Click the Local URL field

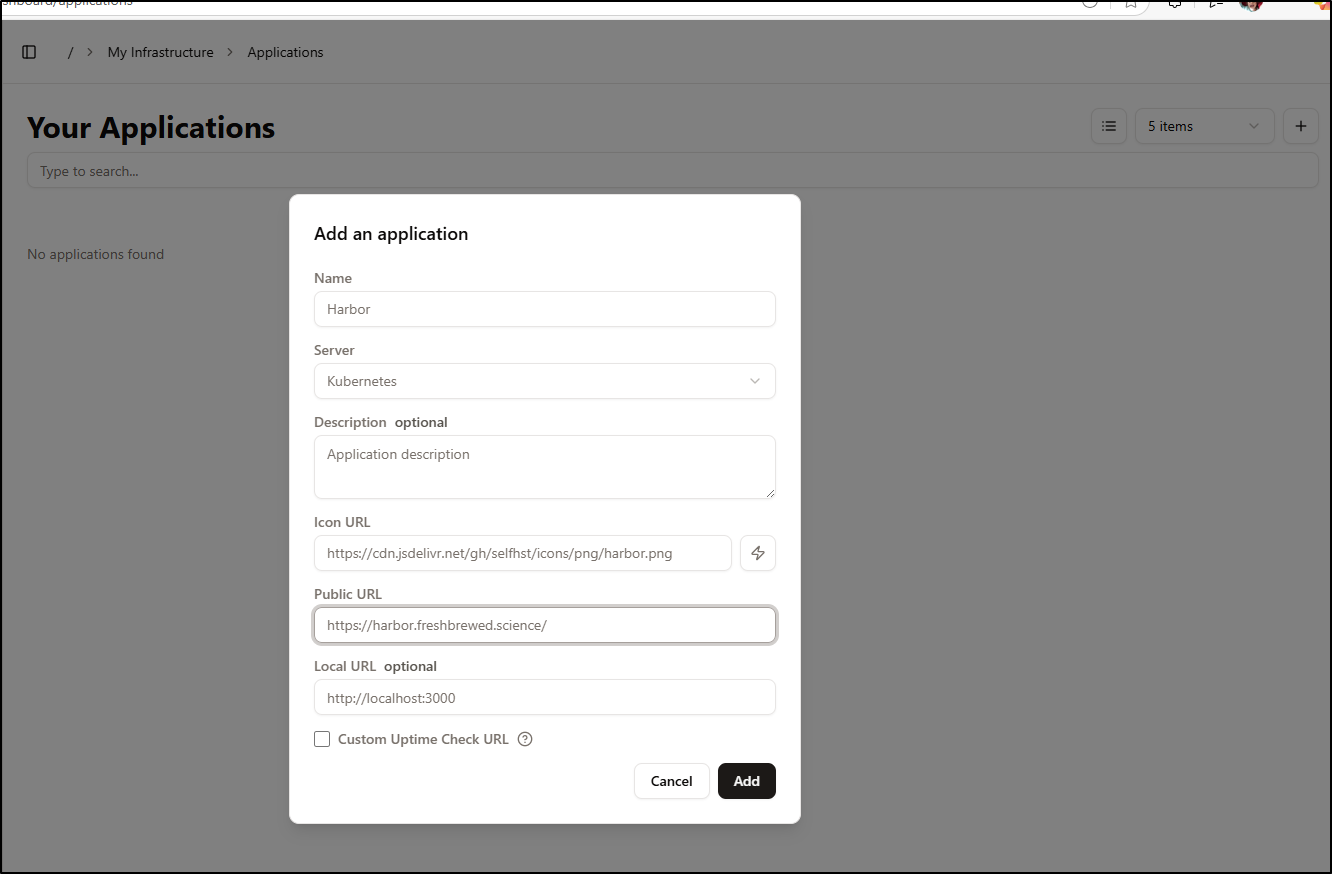point(545,697)
